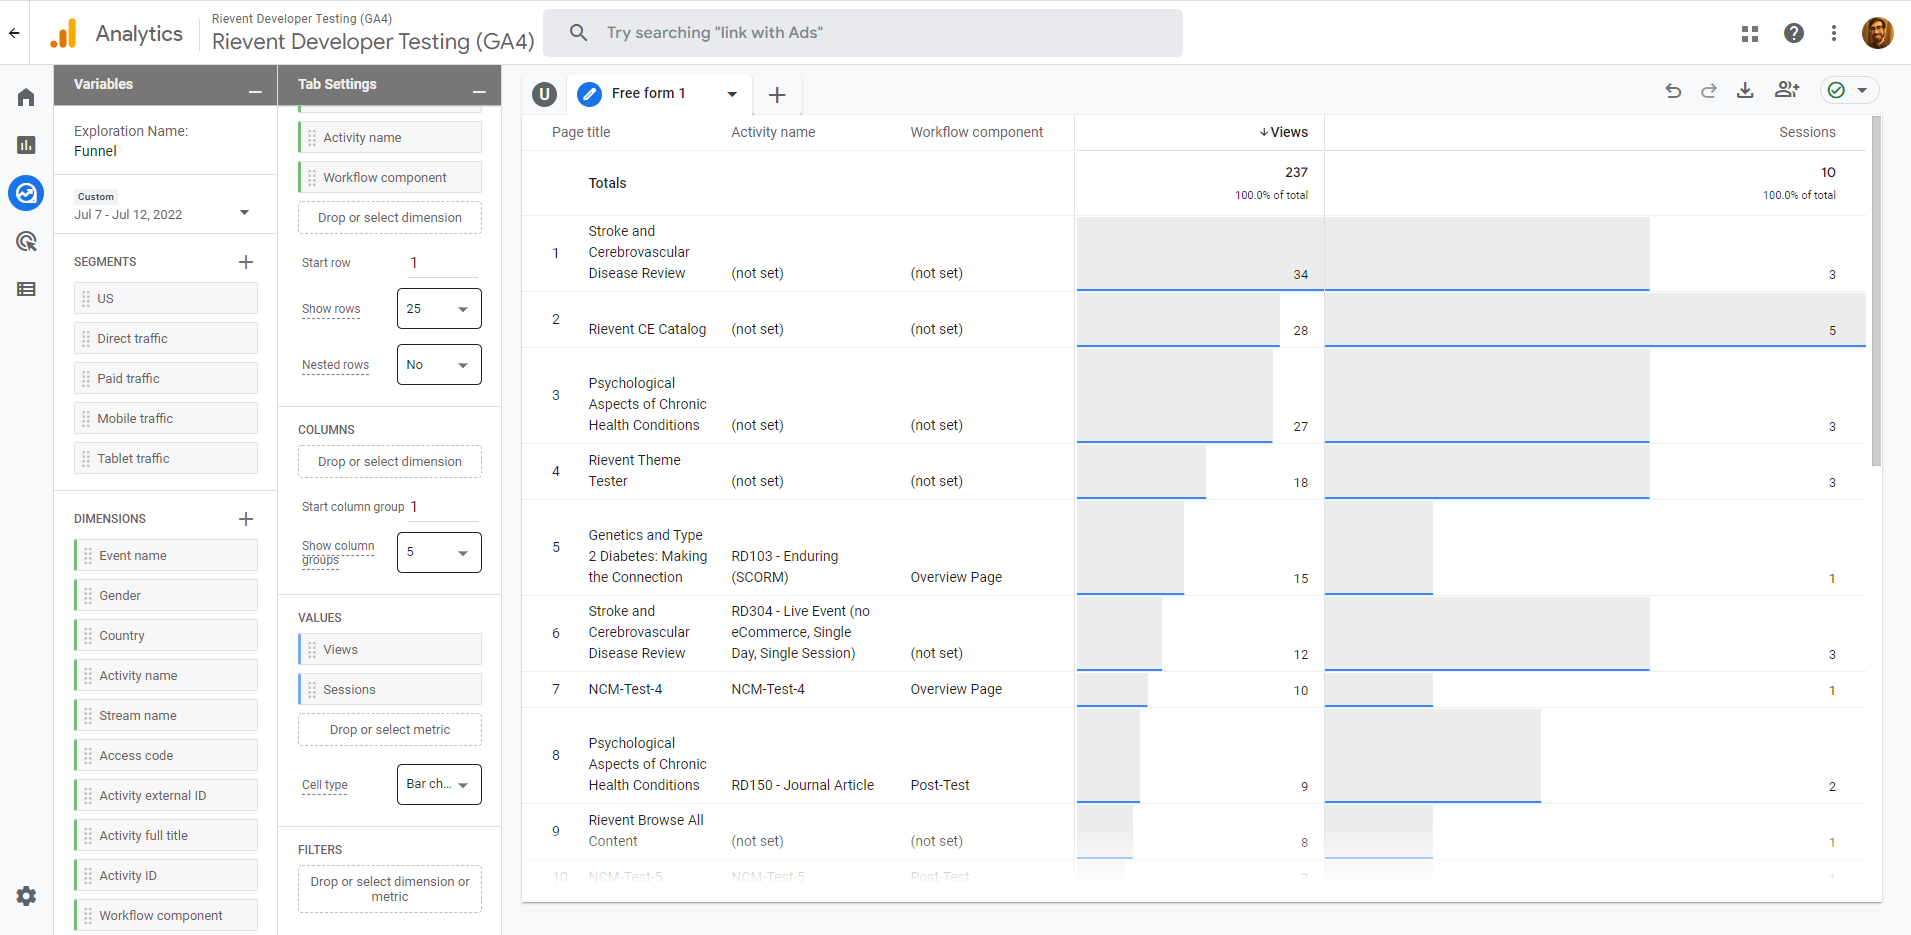This screenshot has height=935, width=1911.
Task: Select the Tablet traffic segment
Action: (166, 458)
